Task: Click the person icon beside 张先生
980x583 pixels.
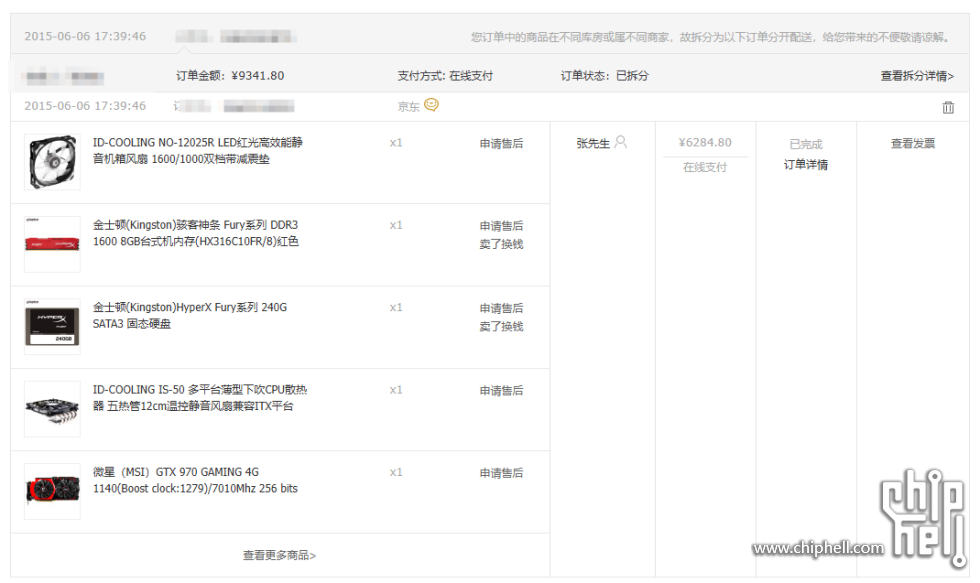Action: click(621, 142)
